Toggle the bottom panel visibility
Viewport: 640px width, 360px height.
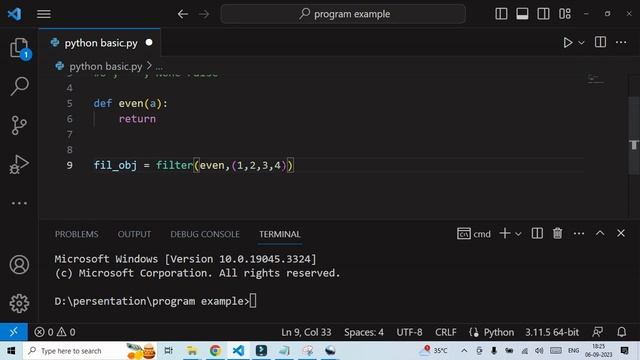click(522, 14)
